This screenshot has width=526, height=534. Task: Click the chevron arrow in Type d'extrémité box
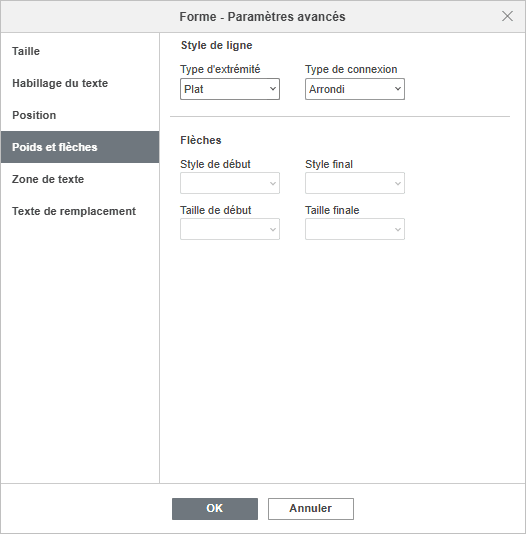273,89
